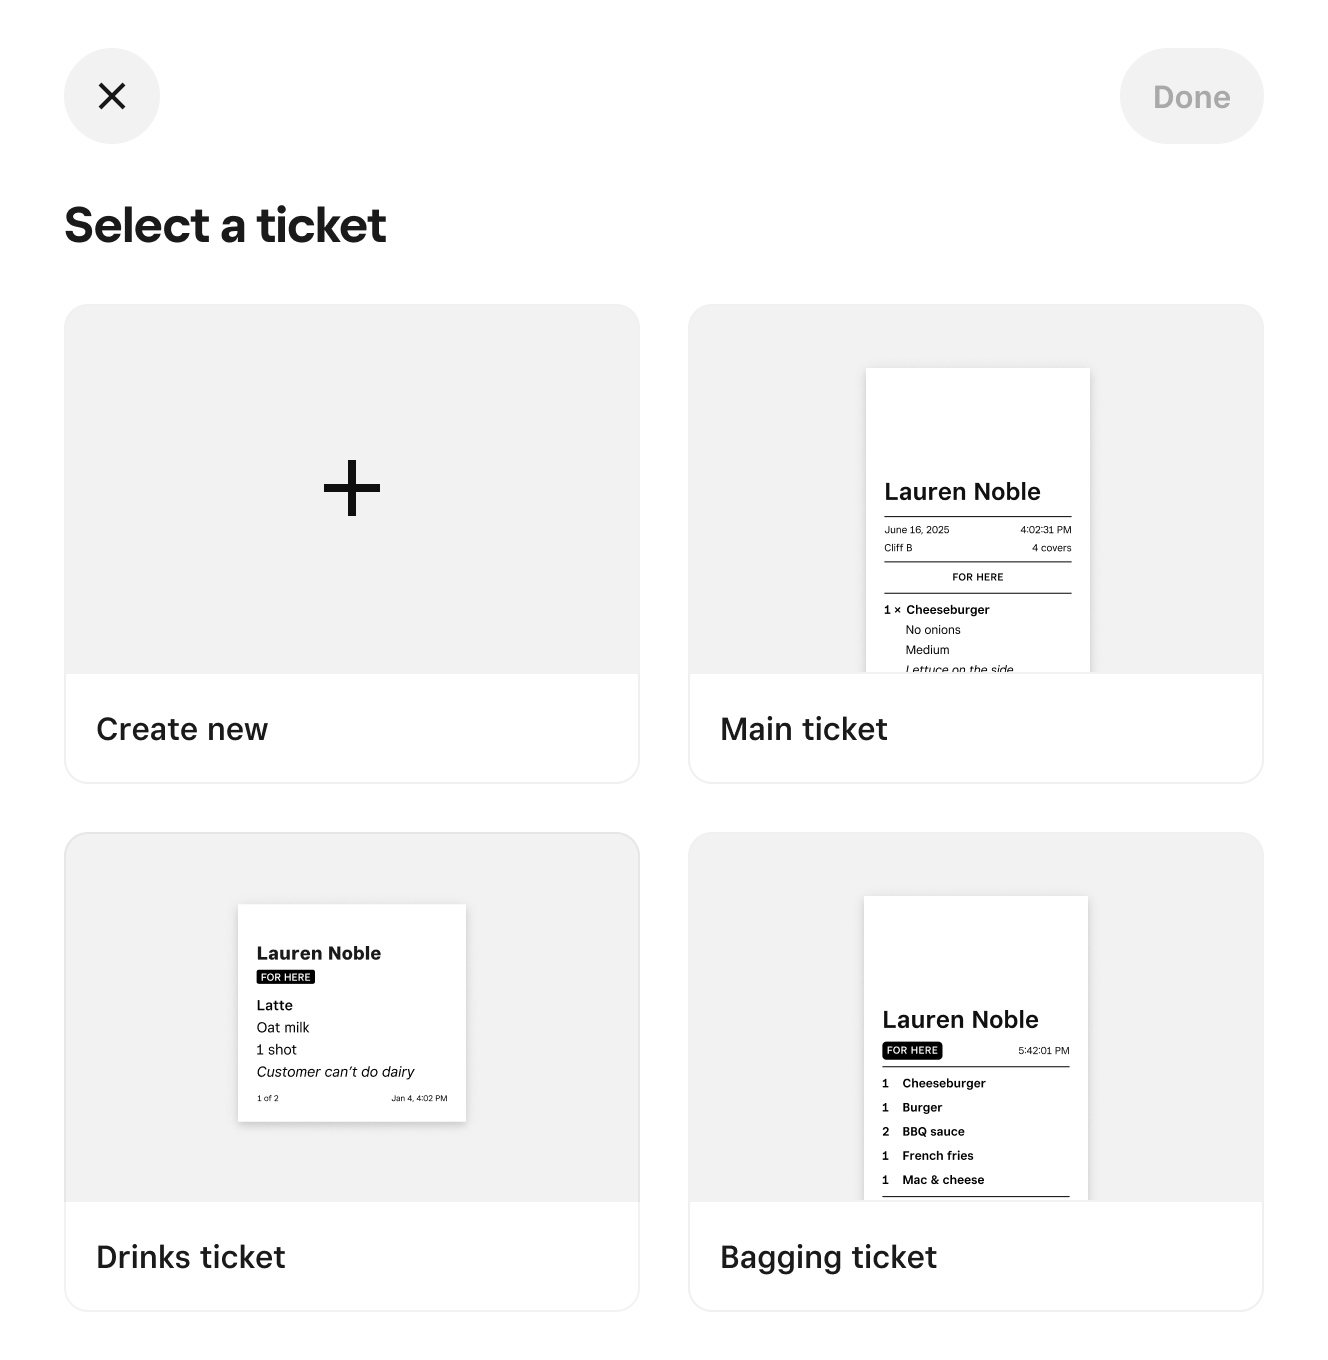Click the FOR HERE badge on Drinks ticket
Screen dimensions: 1328x1360
point(286,977)
